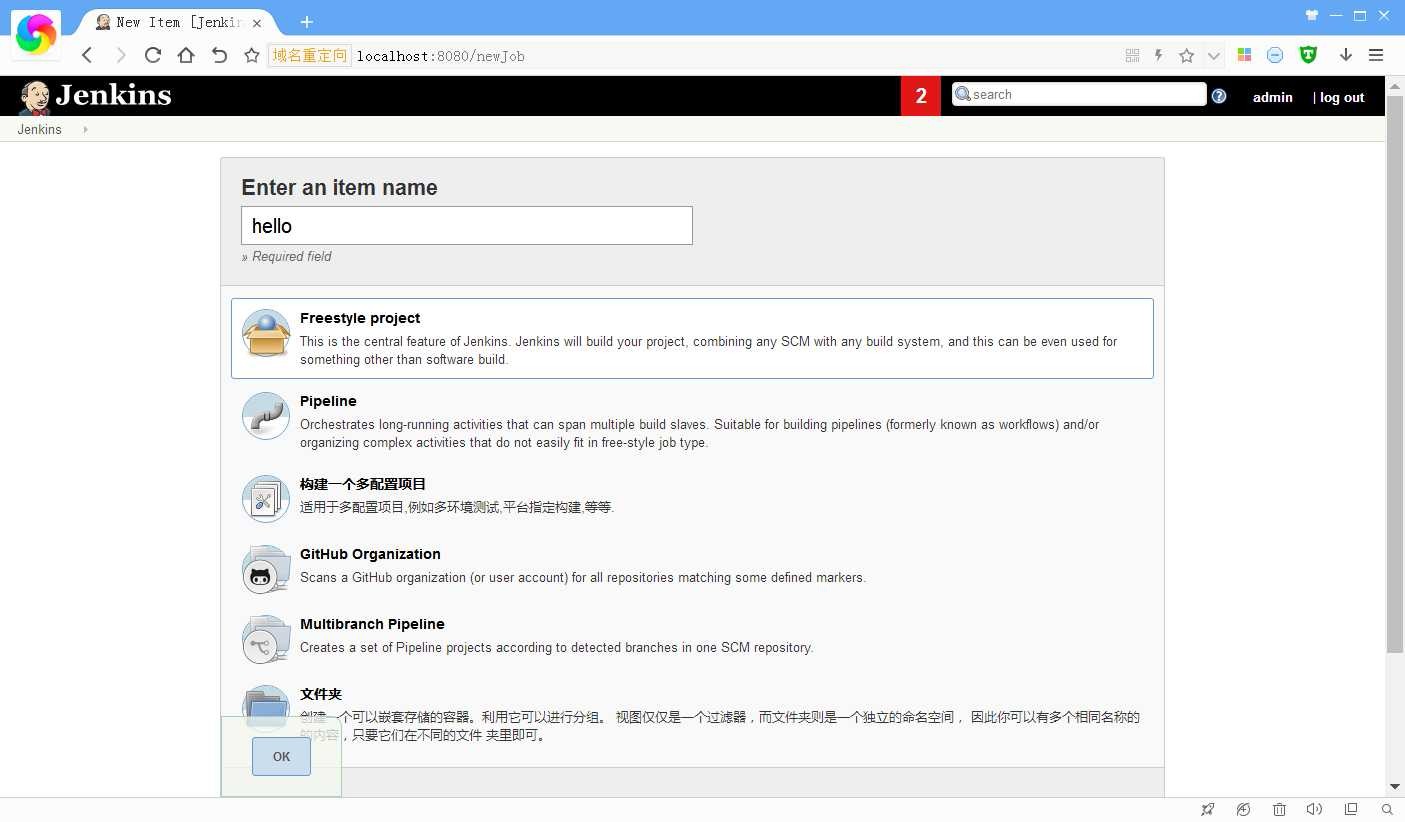Click the vertical page scrollbar thumb

click(x=1395, y=375)
